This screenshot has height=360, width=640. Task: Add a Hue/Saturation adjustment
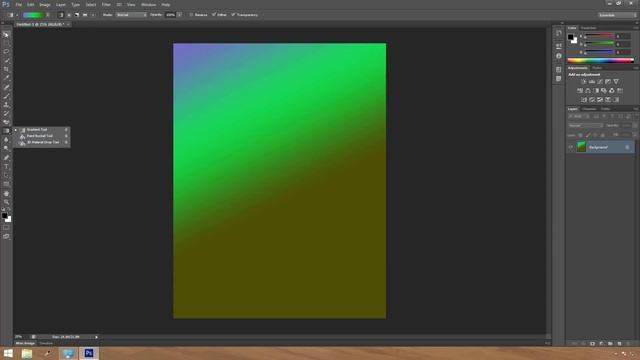580,91
